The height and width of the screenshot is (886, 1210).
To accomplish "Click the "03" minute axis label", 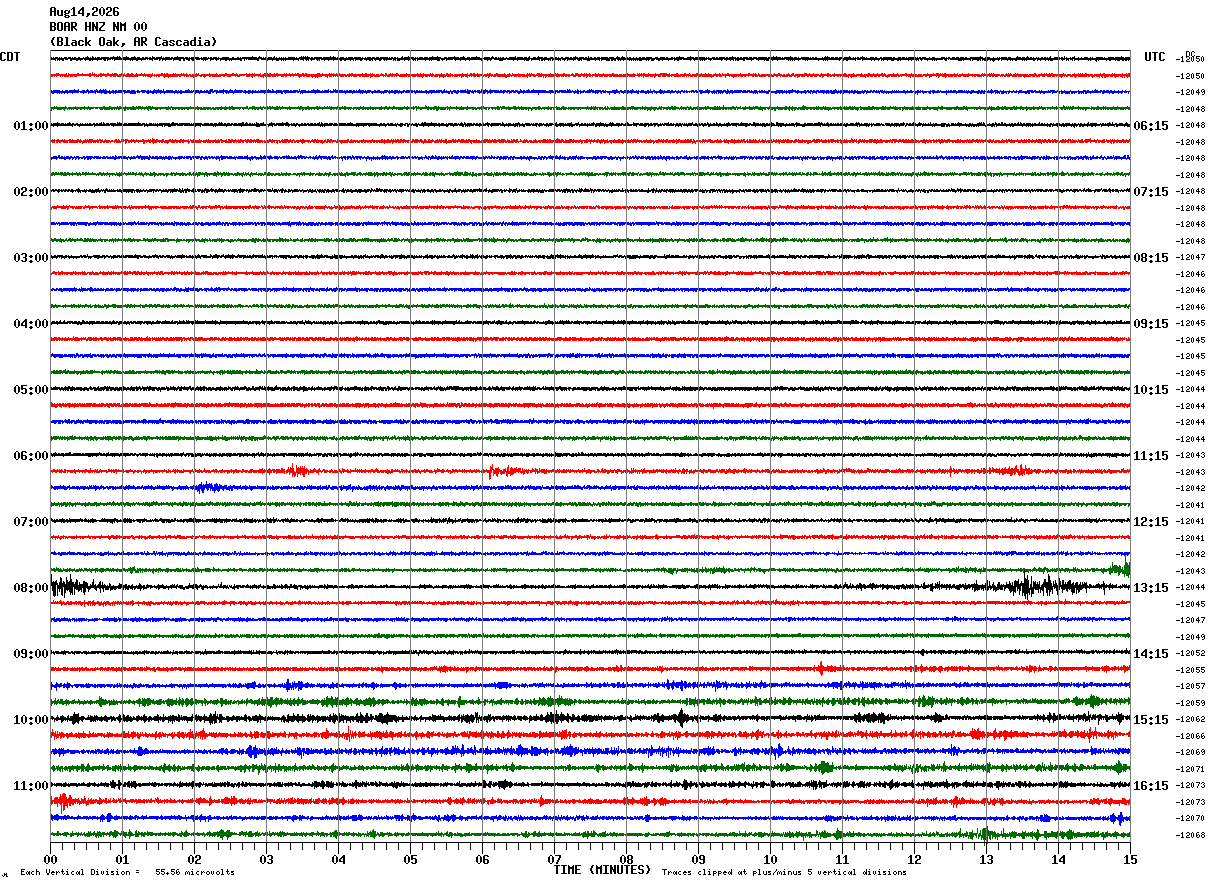I will coord(266,859).
